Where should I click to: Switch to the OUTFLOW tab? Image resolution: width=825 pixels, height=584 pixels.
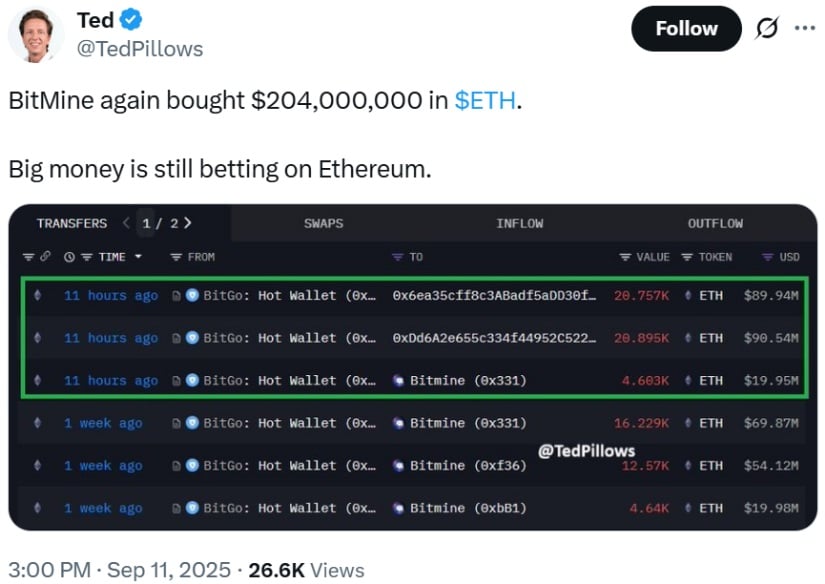click(x=716, y=224)
